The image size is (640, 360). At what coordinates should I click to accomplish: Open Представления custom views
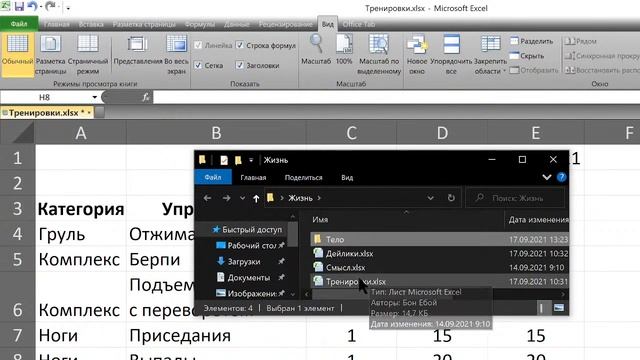click(138, 51)
